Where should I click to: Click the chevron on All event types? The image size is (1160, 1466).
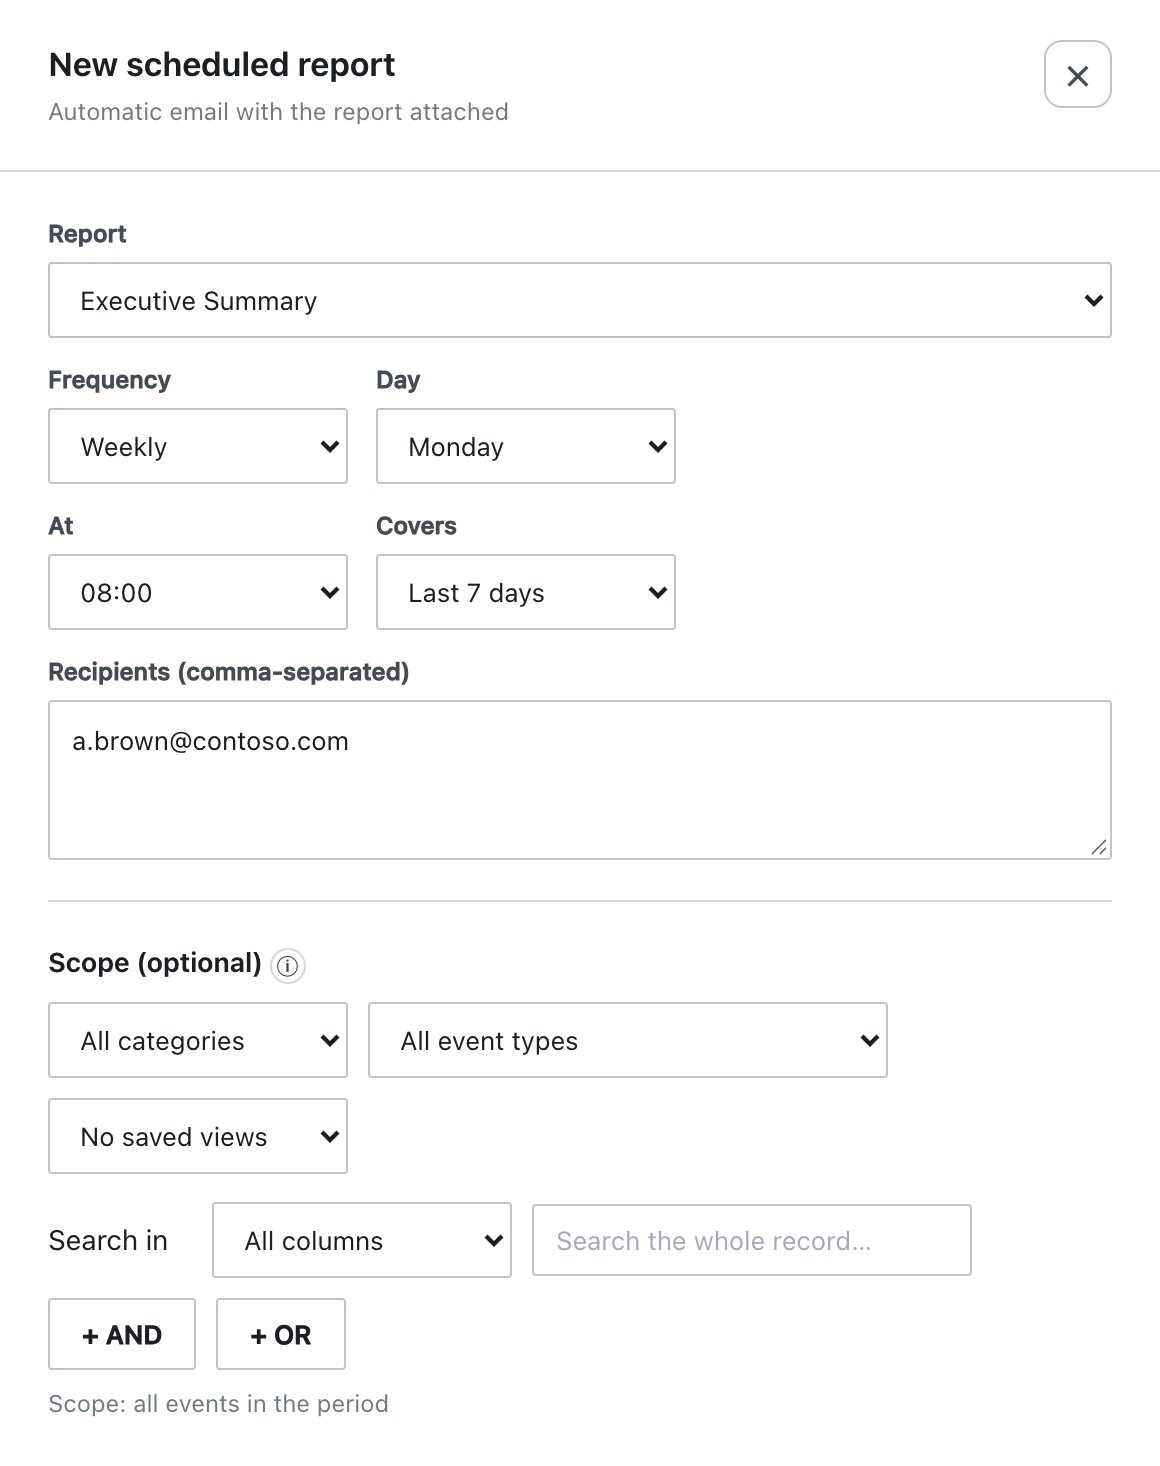869,1040
